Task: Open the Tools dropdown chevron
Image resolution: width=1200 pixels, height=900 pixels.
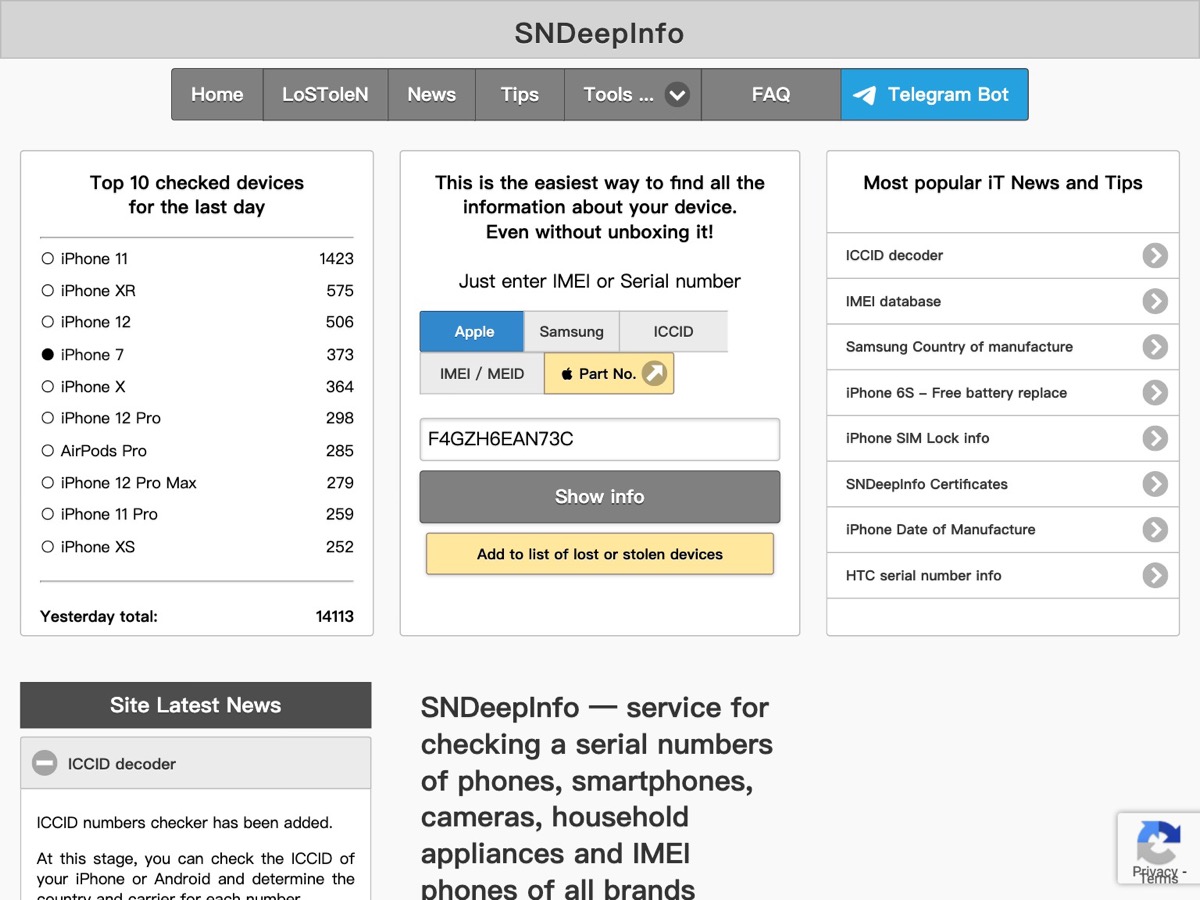Action: coord(677,95)
